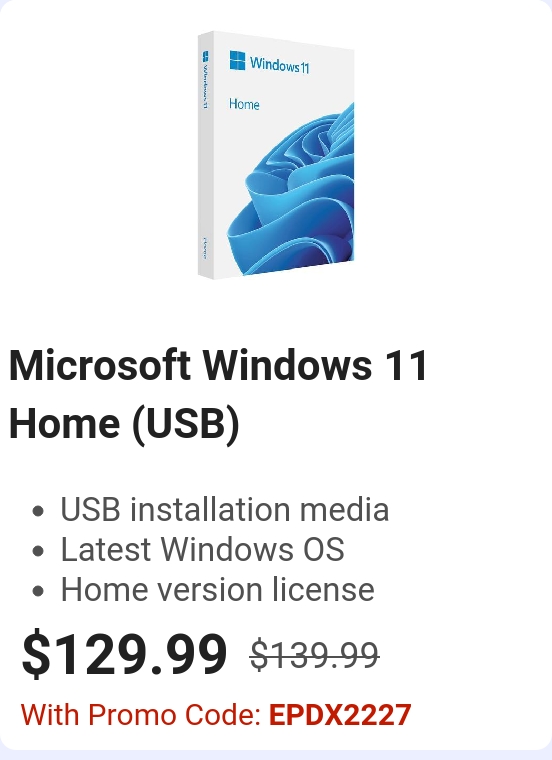Open the Microsoft Windows 11 Home (USB) title link
Screen dimensions: 552x760
coord(218,394)
